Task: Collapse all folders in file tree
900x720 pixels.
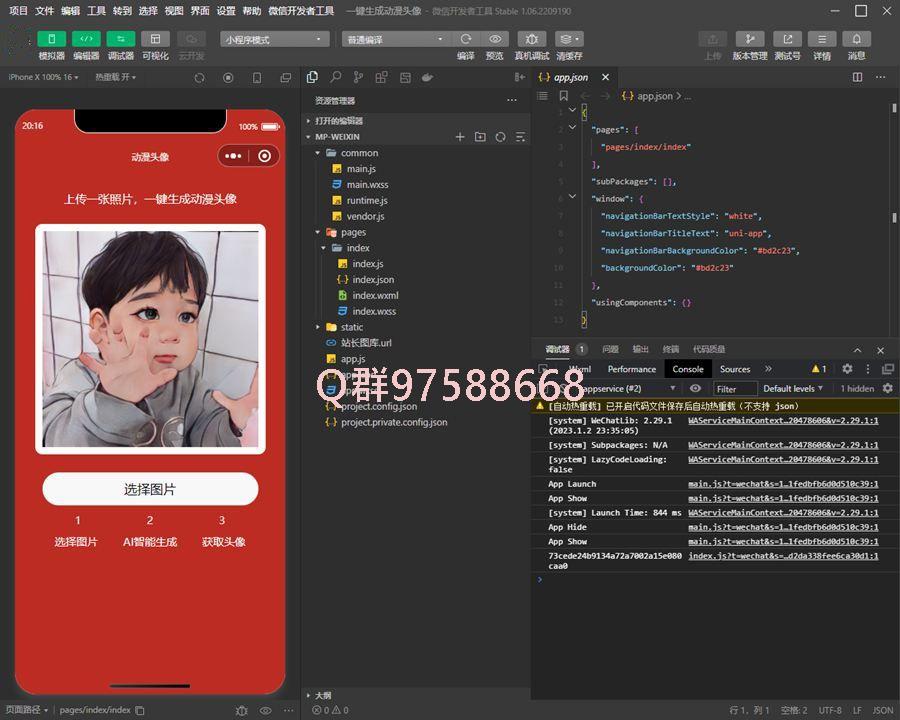Action: point(520,137)
